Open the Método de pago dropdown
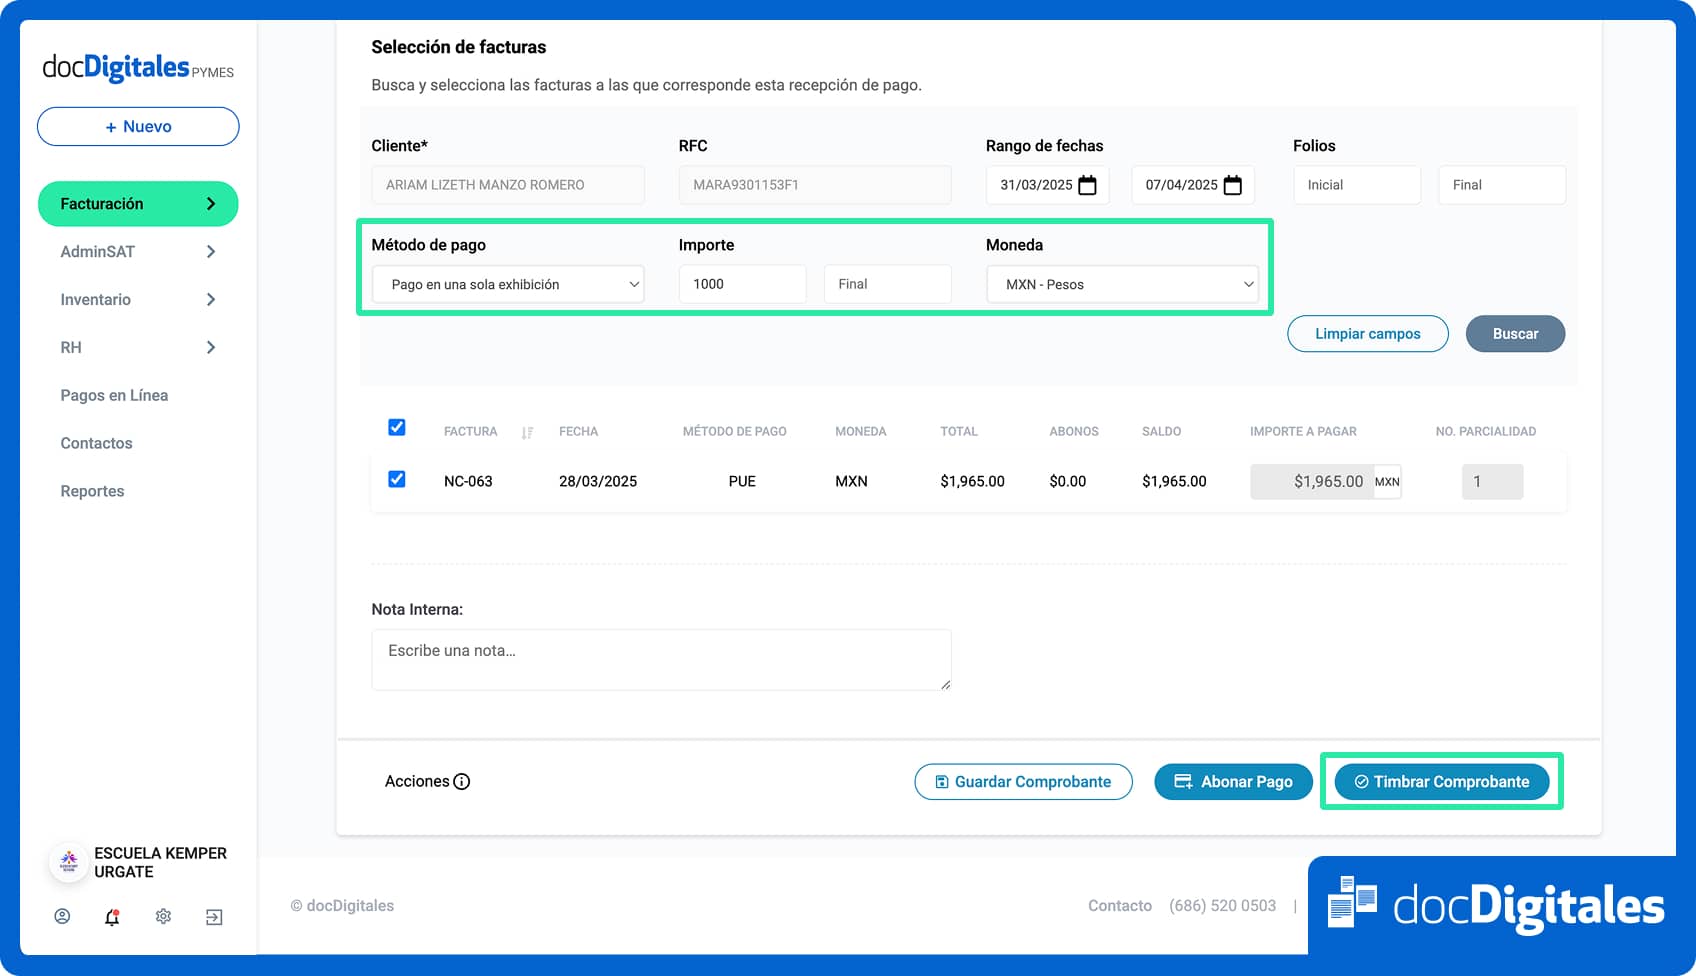 [508, 284]
